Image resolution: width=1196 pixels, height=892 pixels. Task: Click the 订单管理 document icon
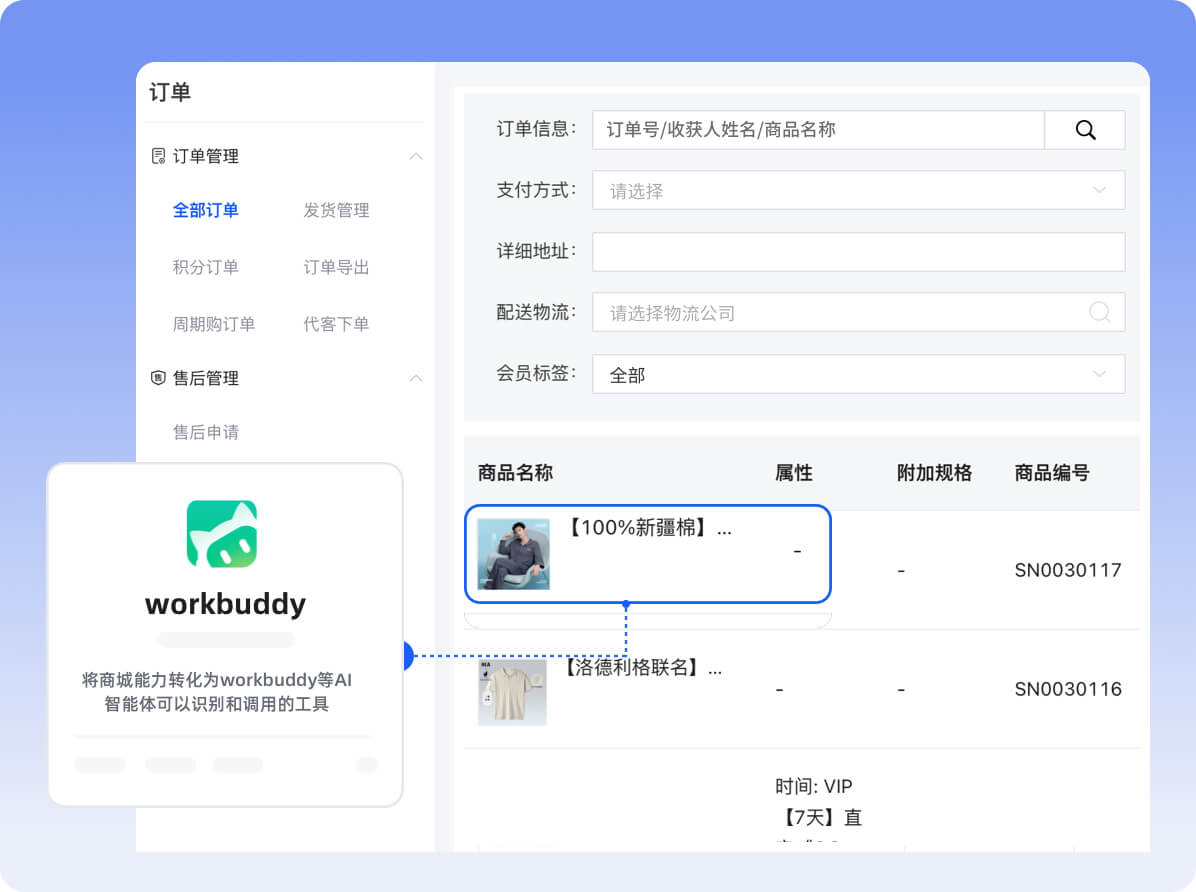pyautogui.click(x=158, y=156)
